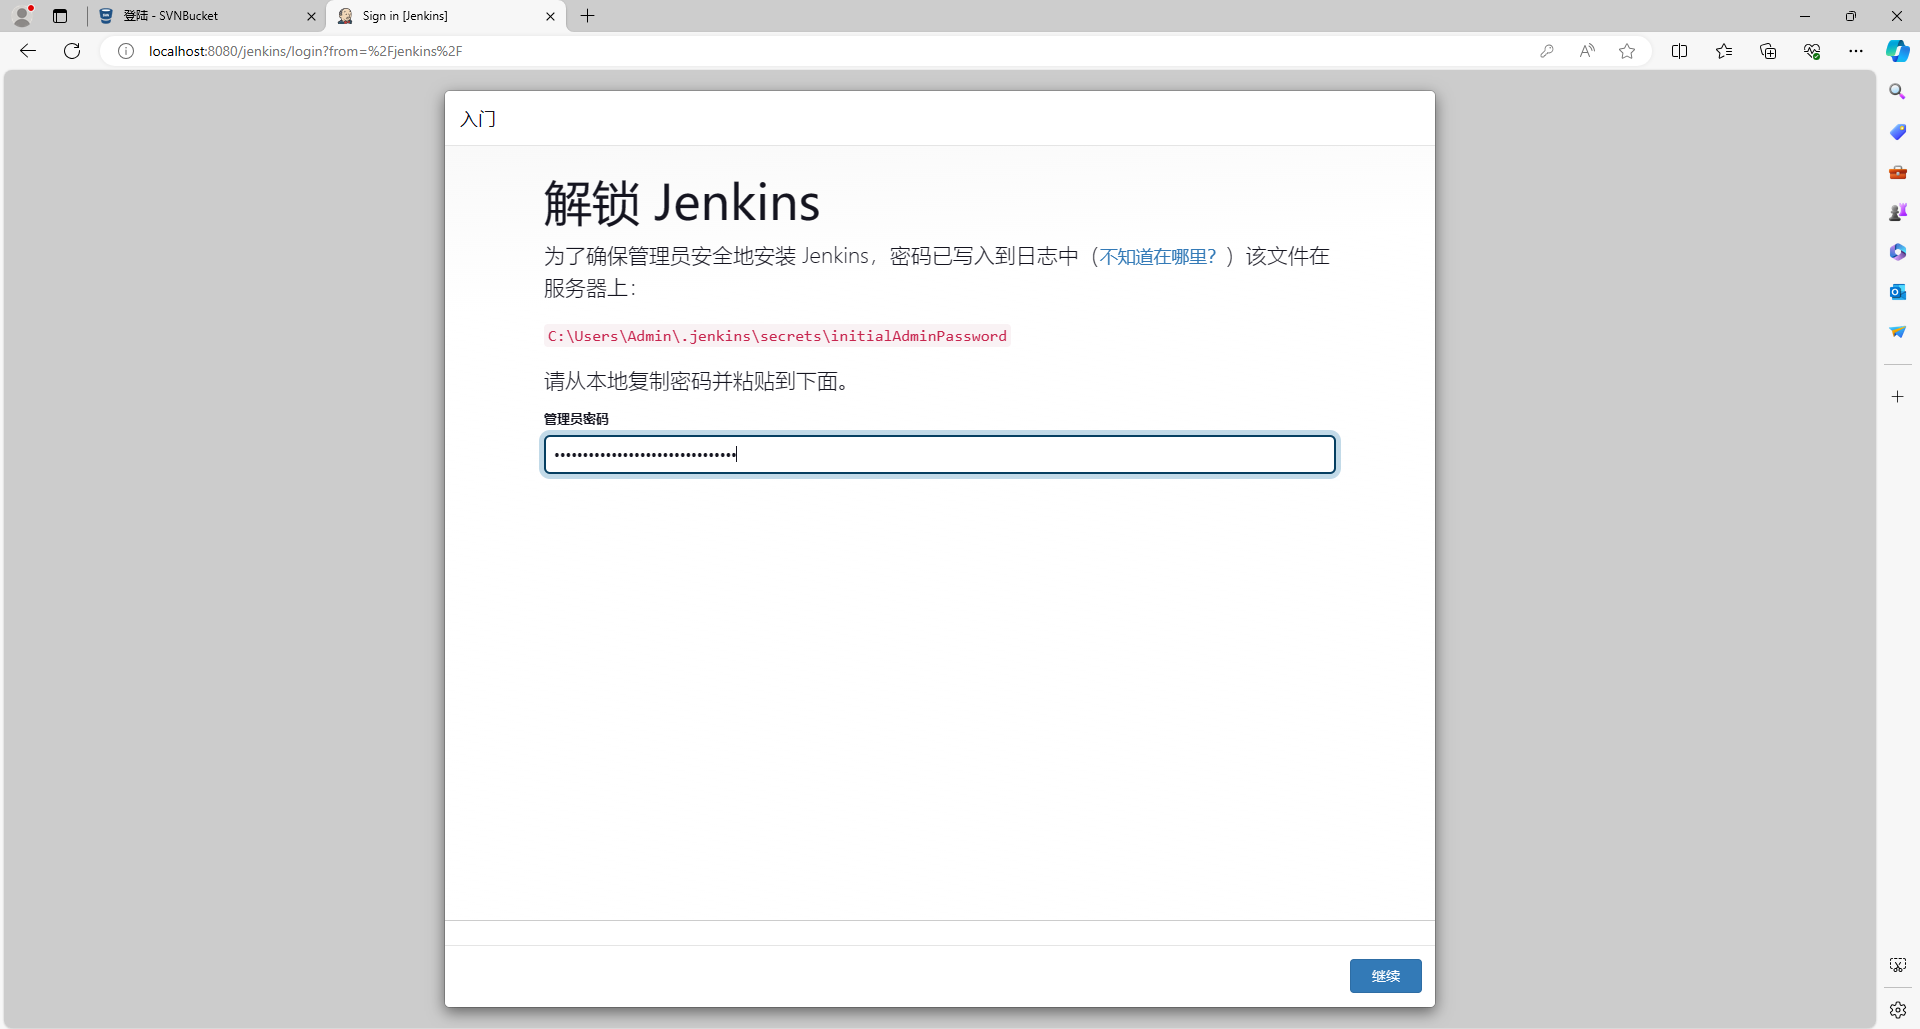
Task: Focus the 管理员密码 password field
Action: click(940, 455)
